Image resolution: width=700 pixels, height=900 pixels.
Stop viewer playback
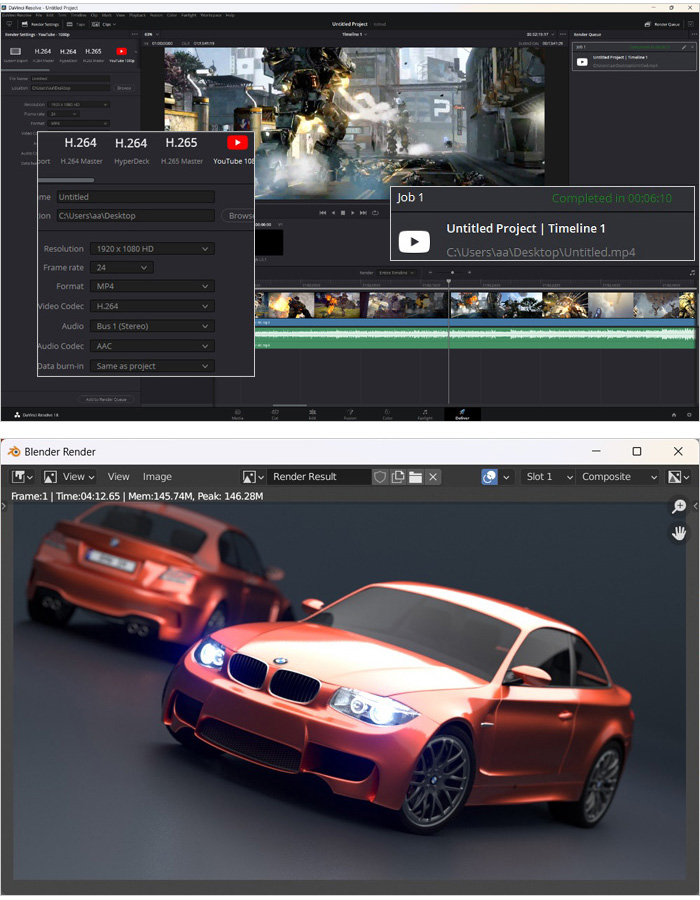343,212
